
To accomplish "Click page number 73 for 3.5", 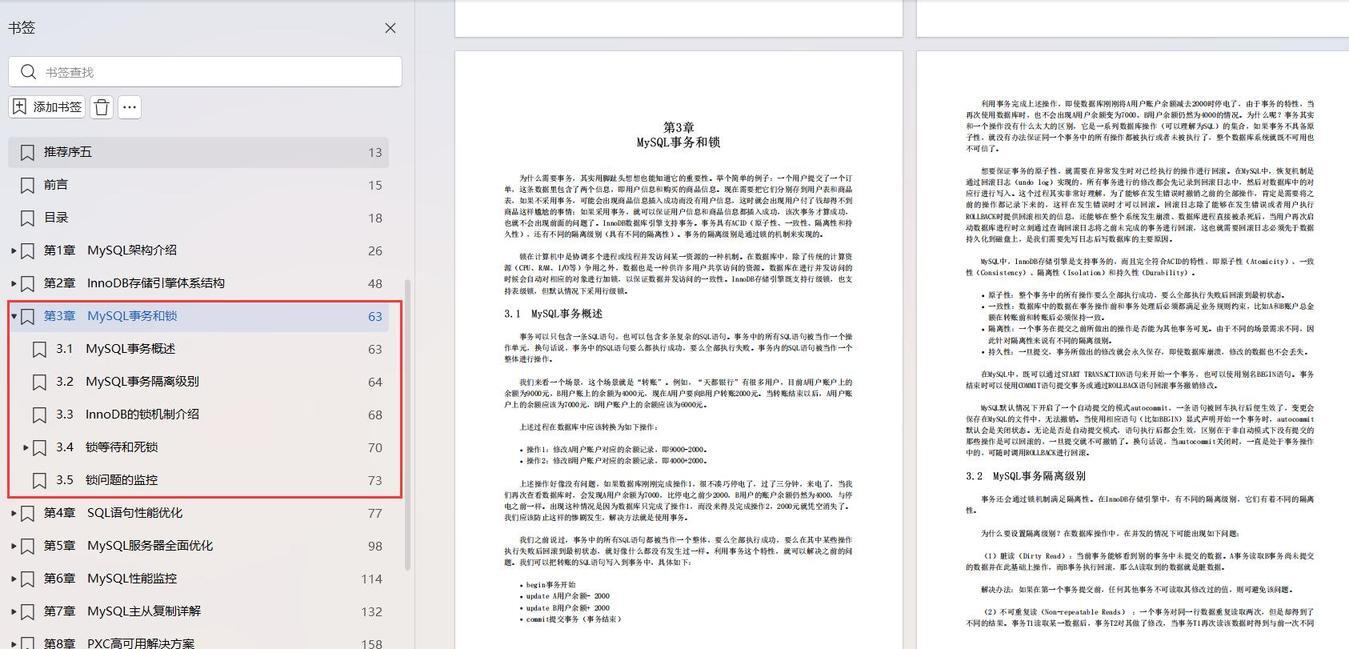I will click(375, 480).
